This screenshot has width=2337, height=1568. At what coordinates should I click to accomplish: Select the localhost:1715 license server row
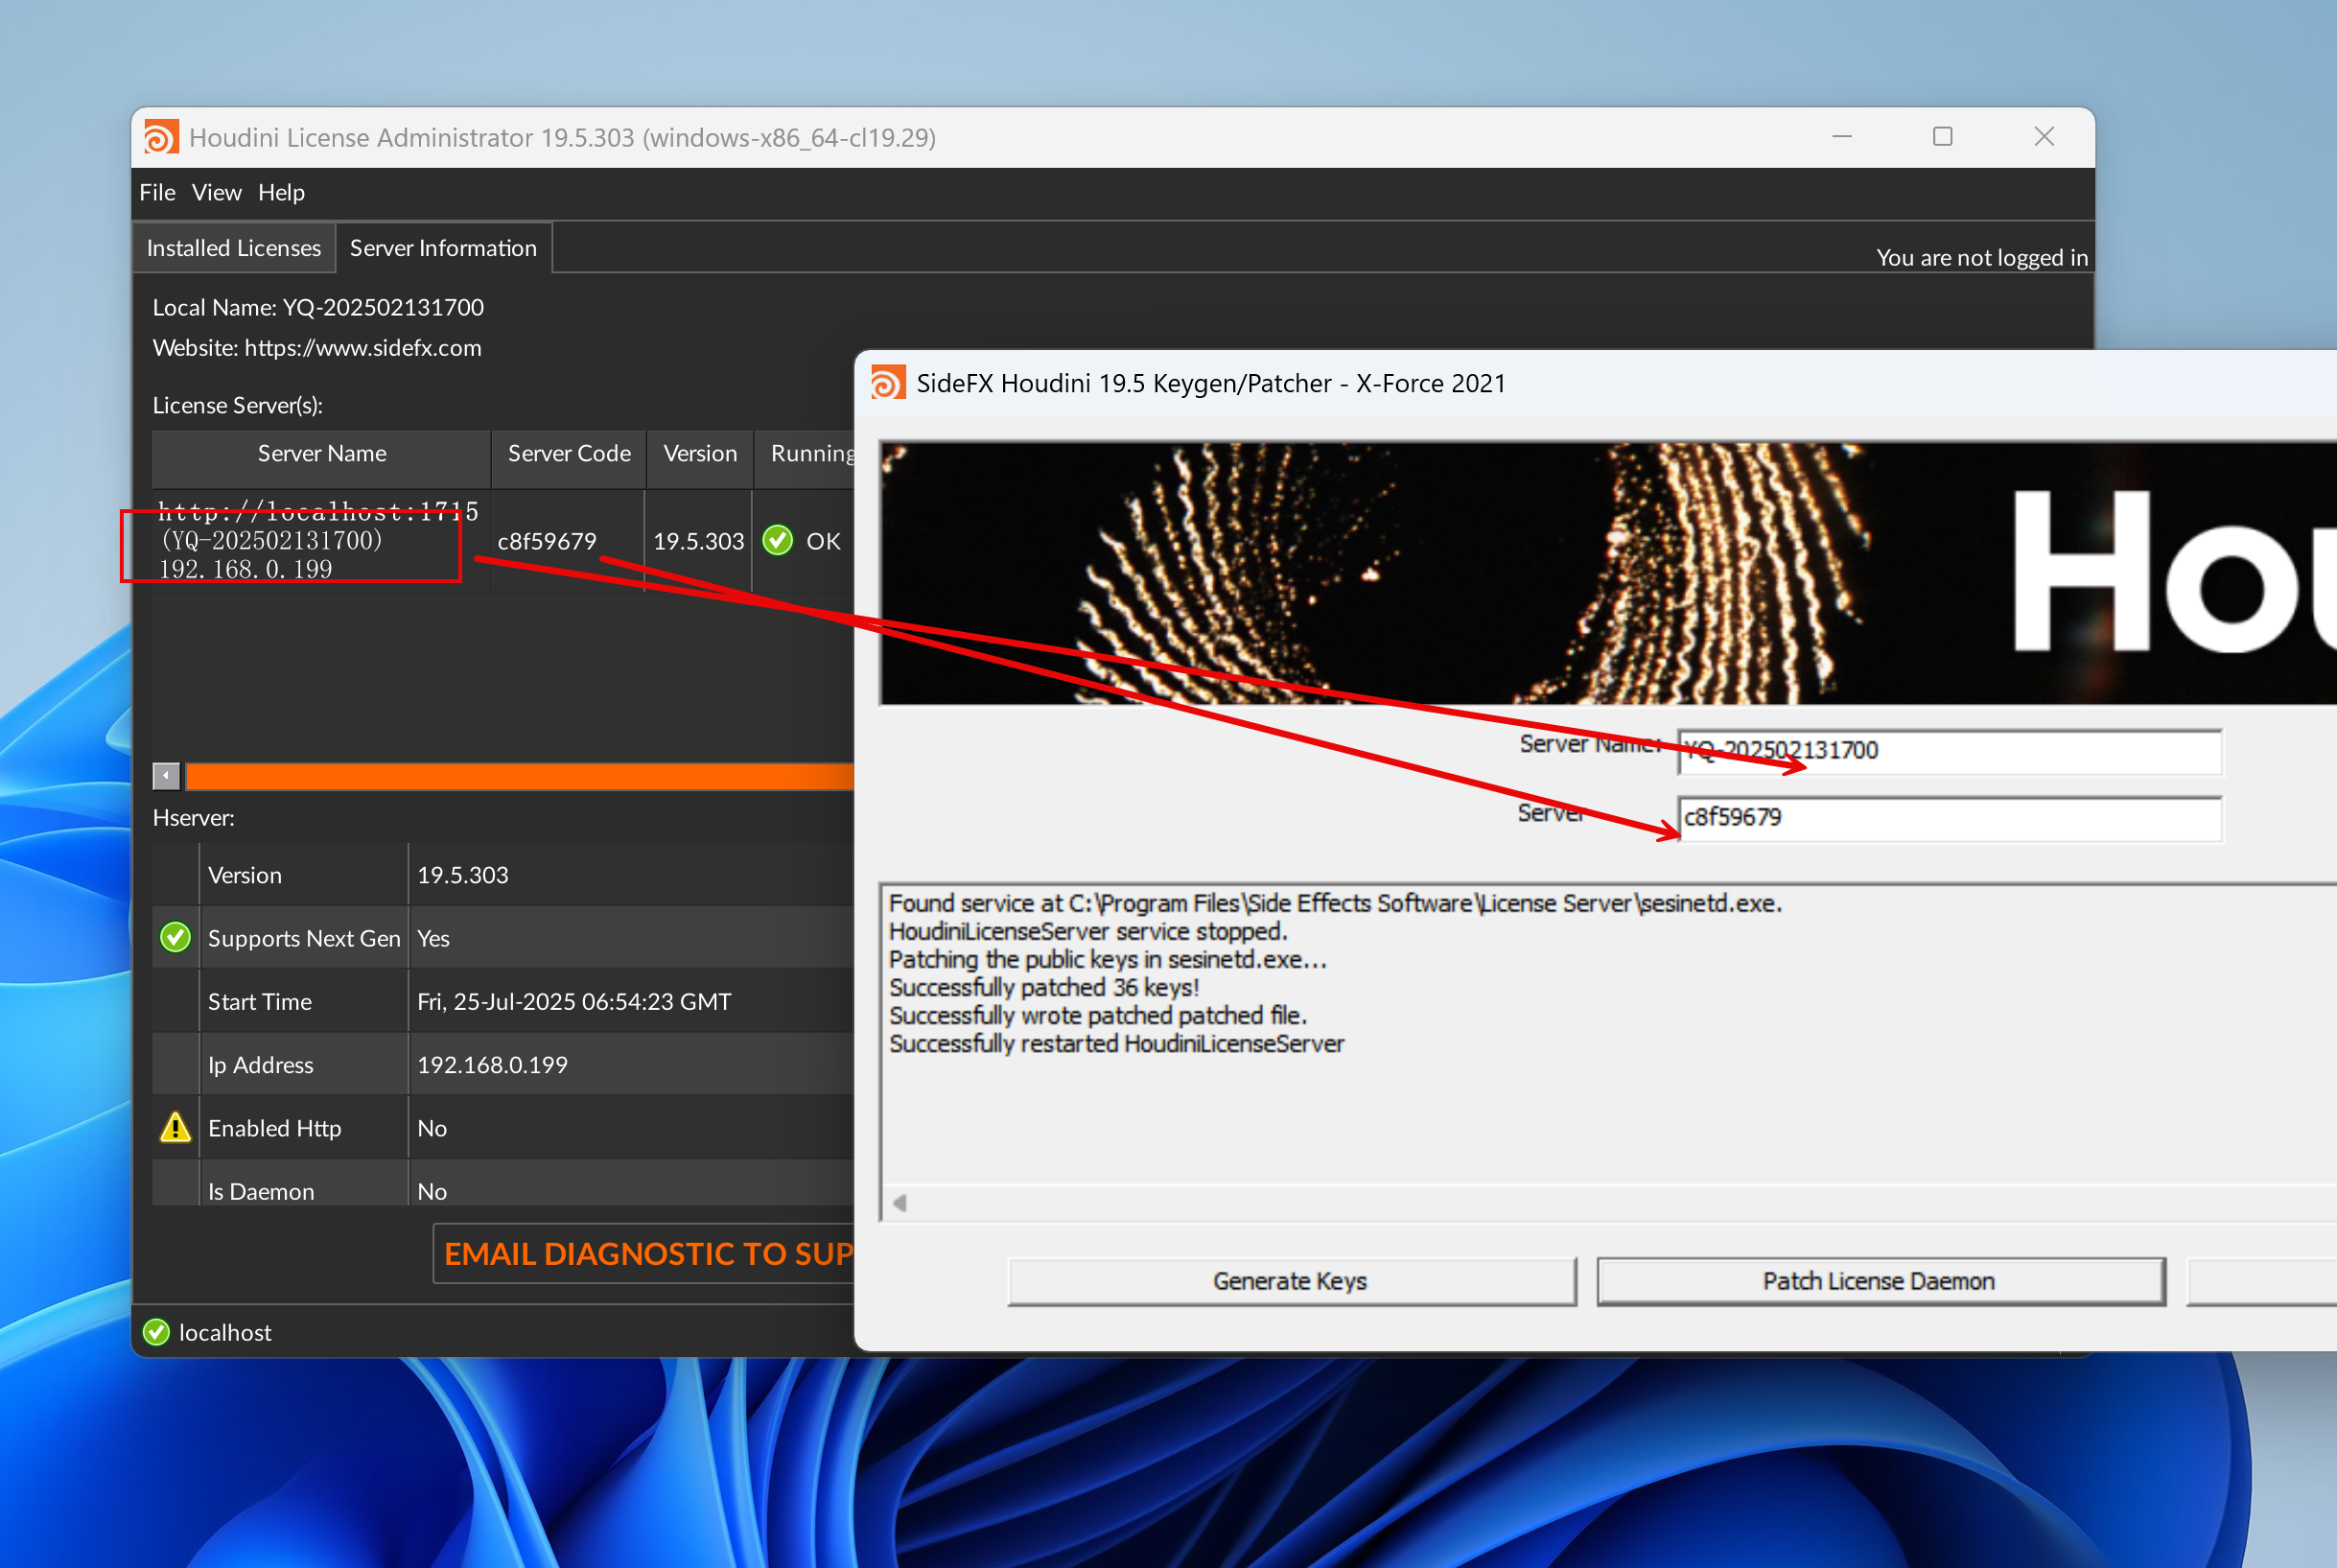coord(318,541)
